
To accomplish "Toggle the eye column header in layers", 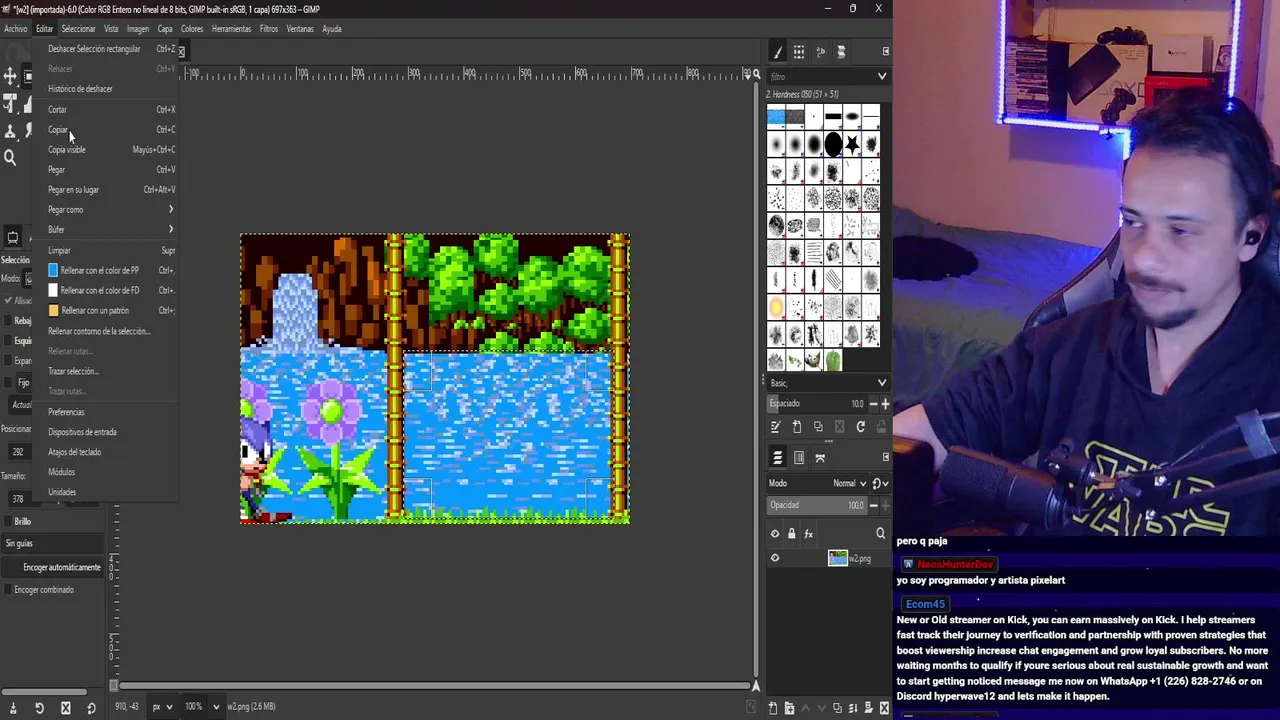I will coord(775,534).
